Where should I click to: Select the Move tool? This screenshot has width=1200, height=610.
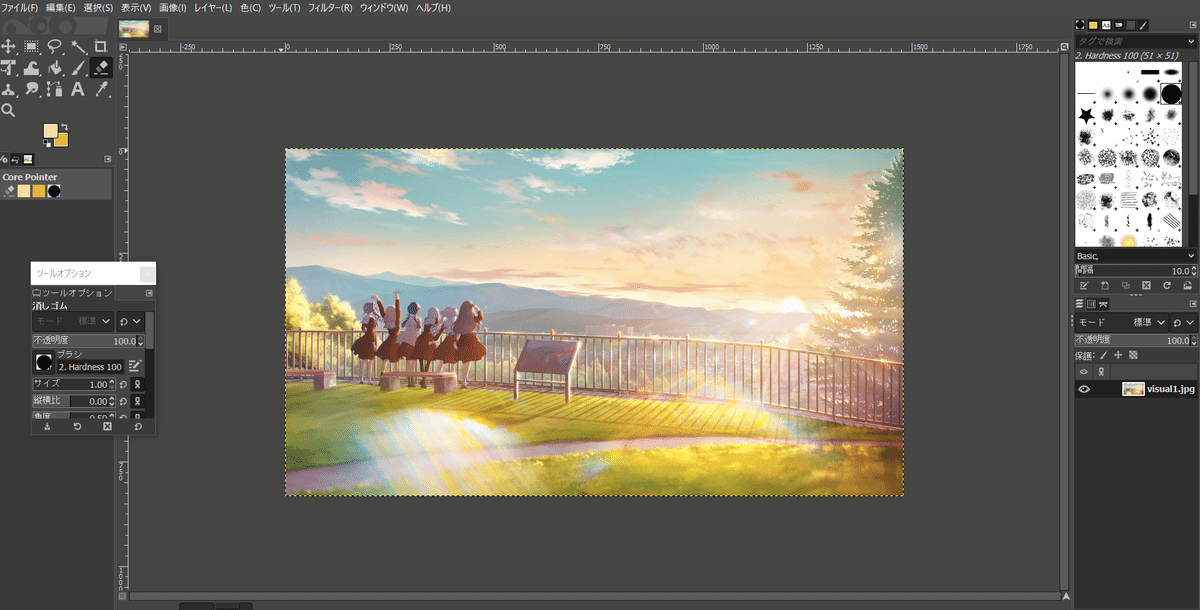tap(8, 46)
